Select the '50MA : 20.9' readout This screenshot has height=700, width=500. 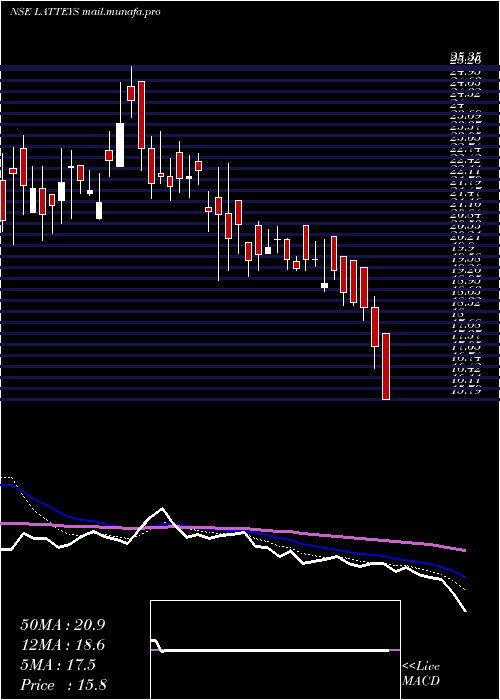coord(62,625)
